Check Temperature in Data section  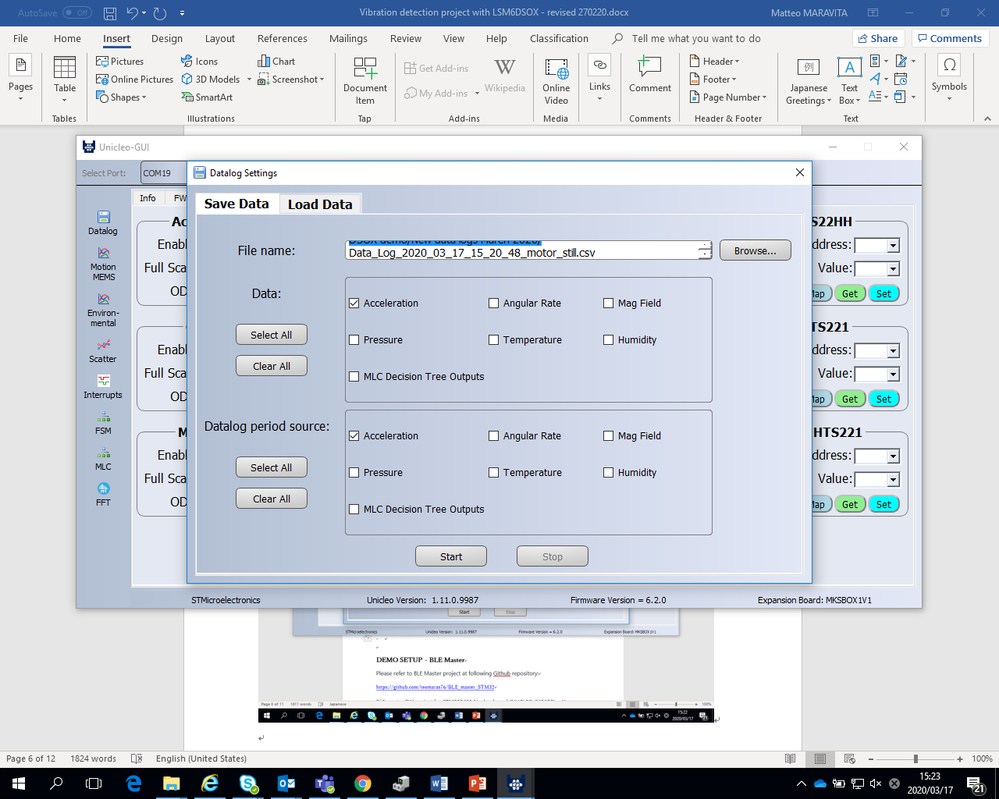494,340
